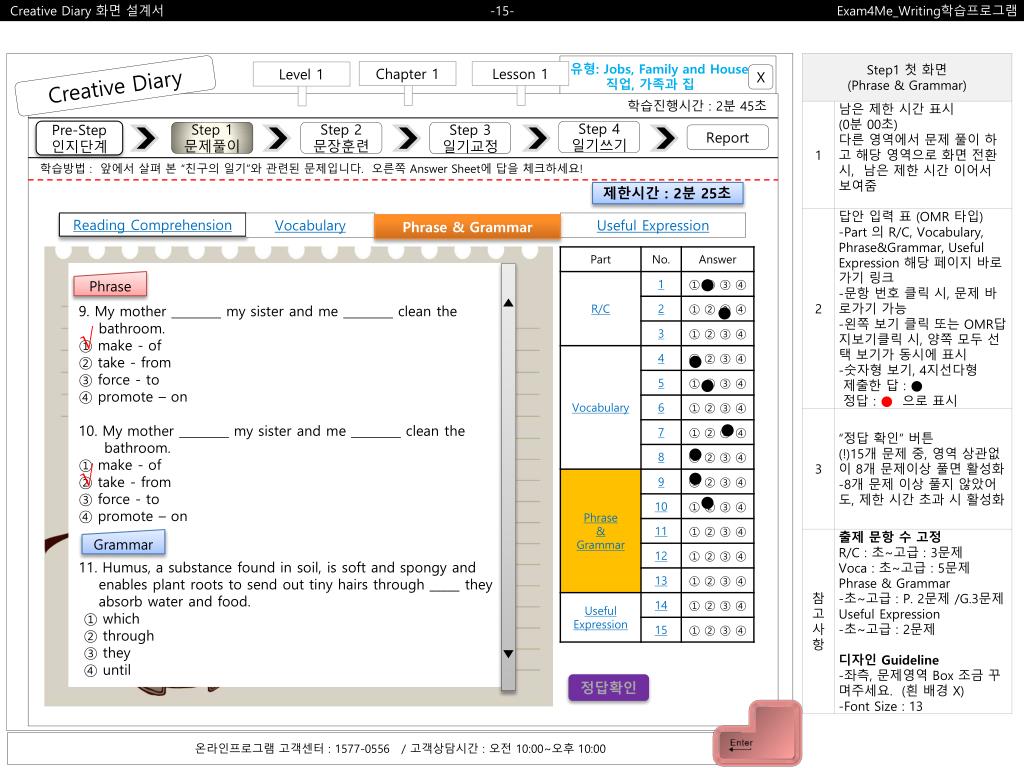Click the 정답확인 button
The width and height of the screenshot is (1024, 768).
tap(608, 688)
